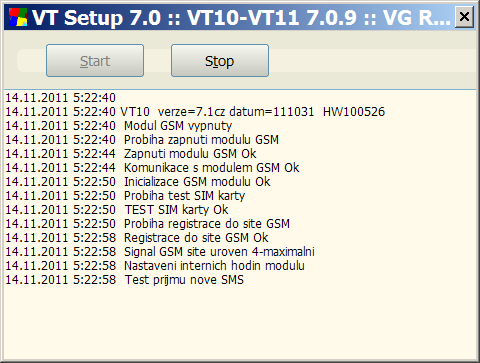480x363 pixels.
Task: Select Nastaveni internich hodin modulu entry
Action: [x=155, y=266]
